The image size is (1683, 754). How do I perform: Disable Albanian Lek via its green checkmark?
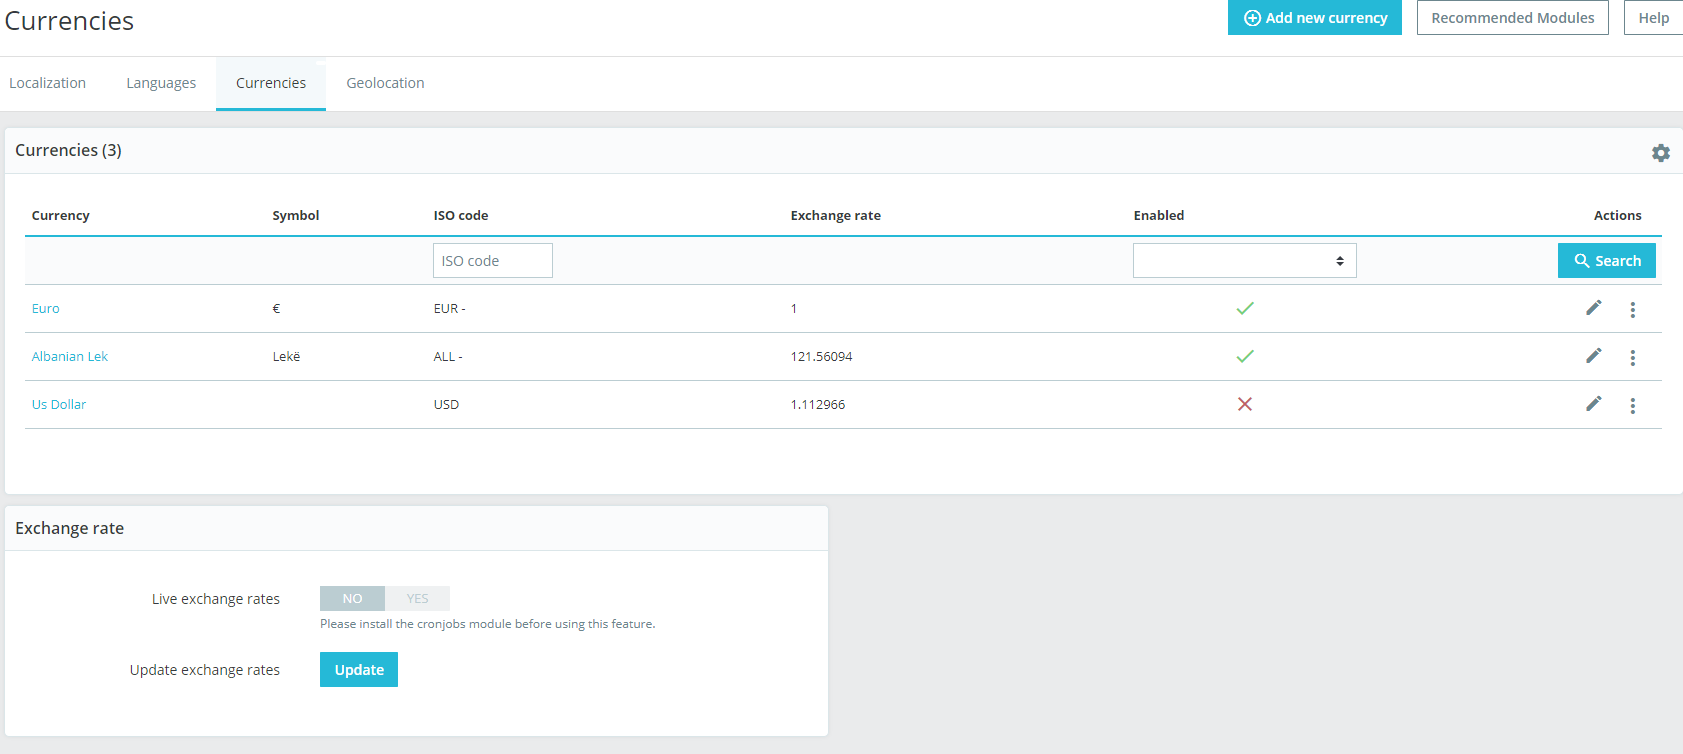[1245, 356]
